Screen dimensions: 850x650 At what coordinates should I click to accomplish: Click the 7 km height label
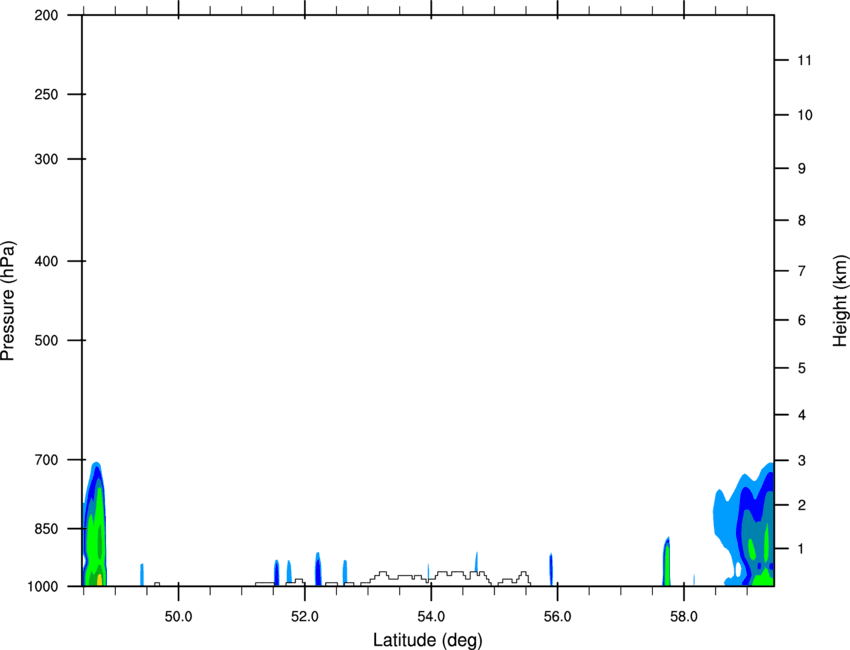(802, 271)
